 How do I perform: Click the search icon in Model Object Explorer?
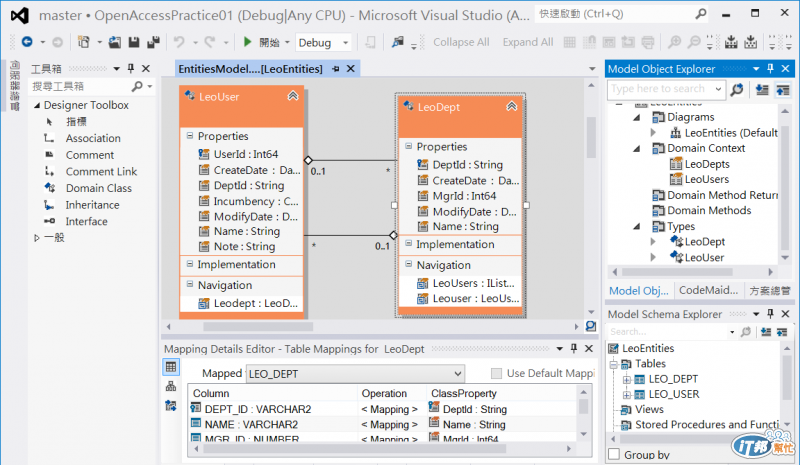coord(737,89)
